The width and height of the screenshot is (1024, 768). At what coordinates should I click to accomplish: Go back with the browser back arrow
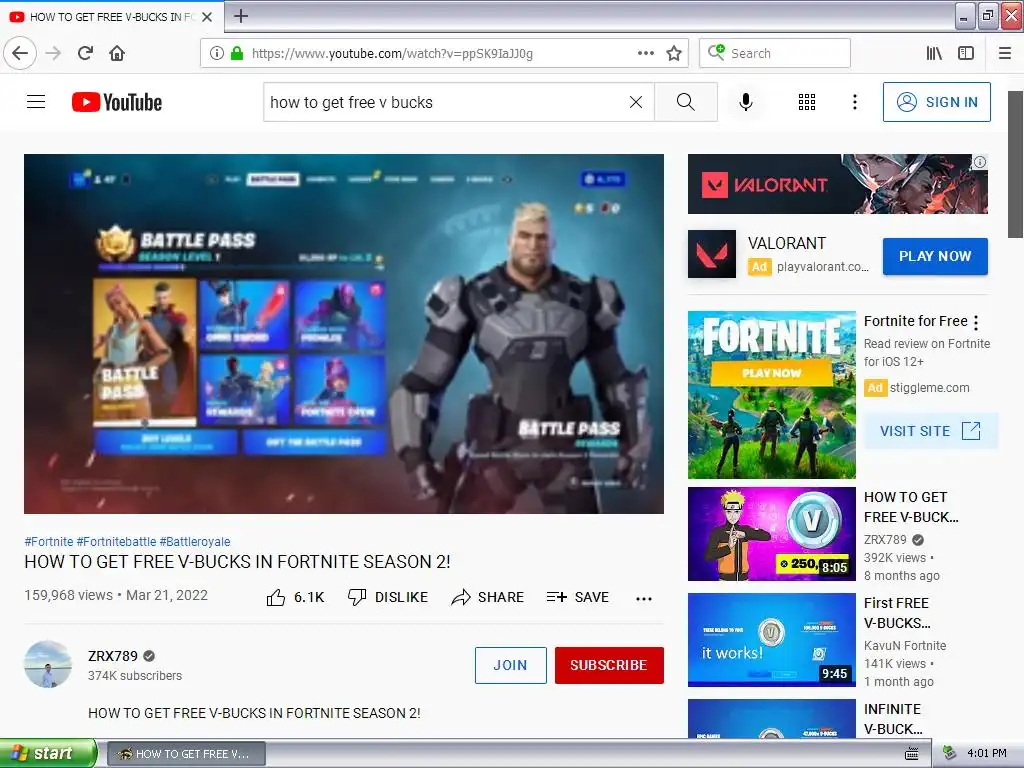[x=20, y=53]
